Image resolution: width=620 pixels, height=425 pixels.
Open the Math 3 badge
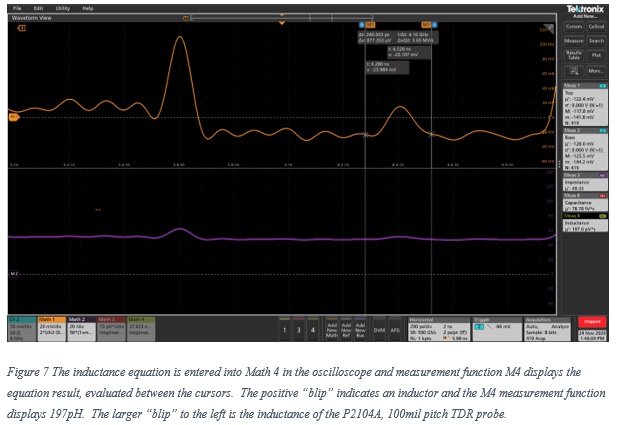[111, 329]
